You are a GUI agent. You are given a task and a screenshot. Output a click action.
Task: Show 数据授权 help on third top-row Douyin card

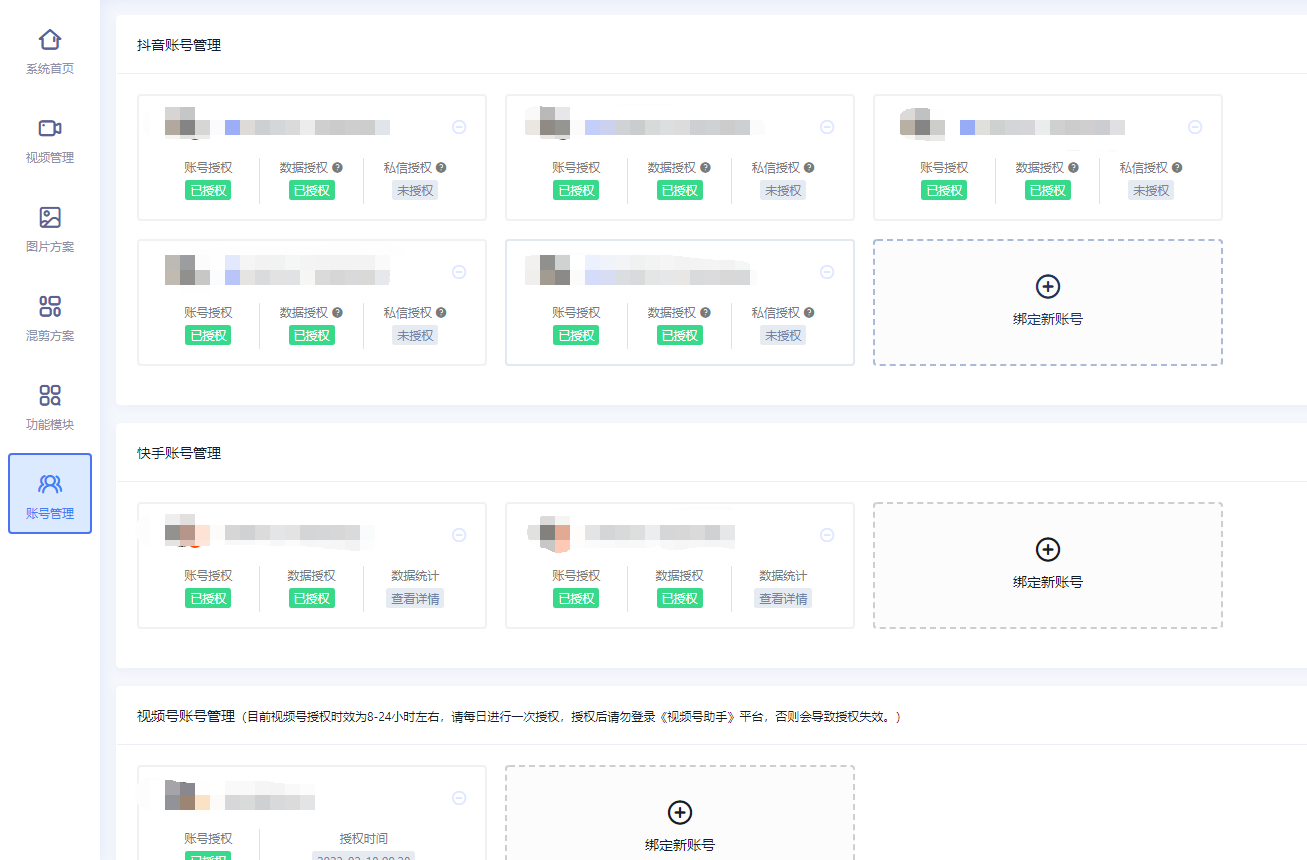pyautogui.click(x=1073, y=168)
